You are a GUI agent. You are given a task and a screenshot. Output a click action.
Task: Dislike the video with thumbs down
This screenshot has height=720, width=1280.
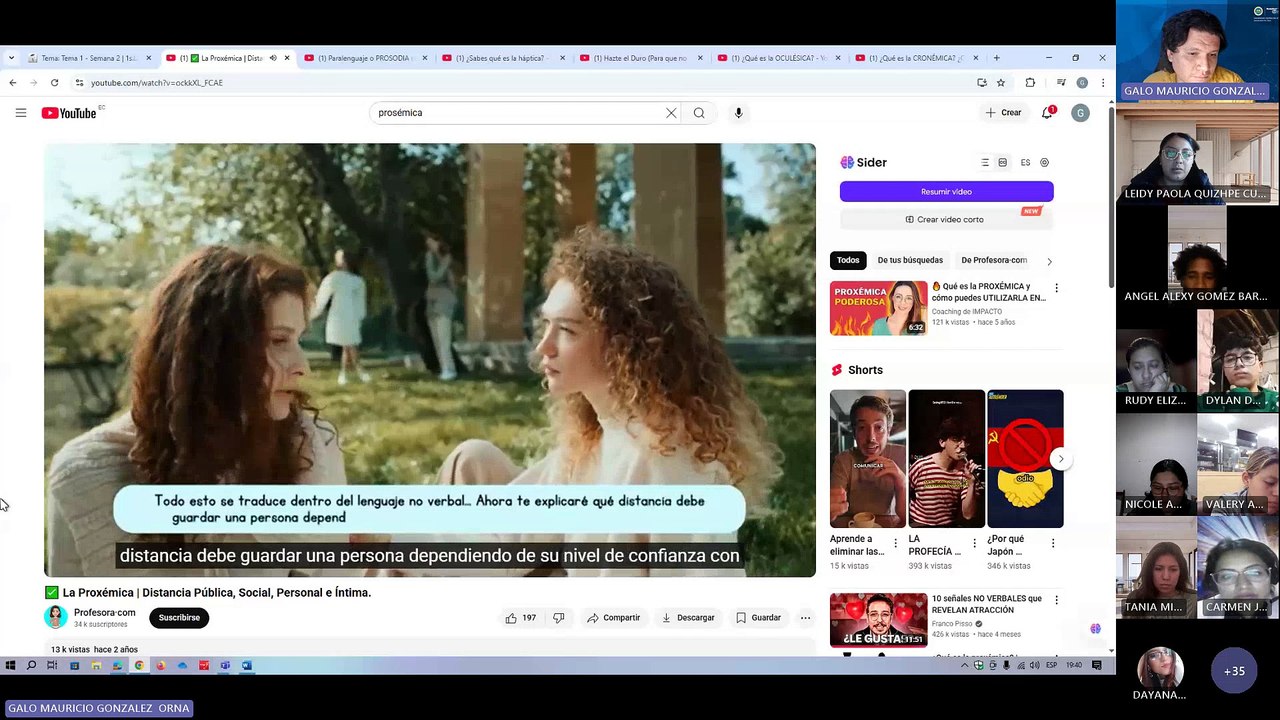coord(559,618)
